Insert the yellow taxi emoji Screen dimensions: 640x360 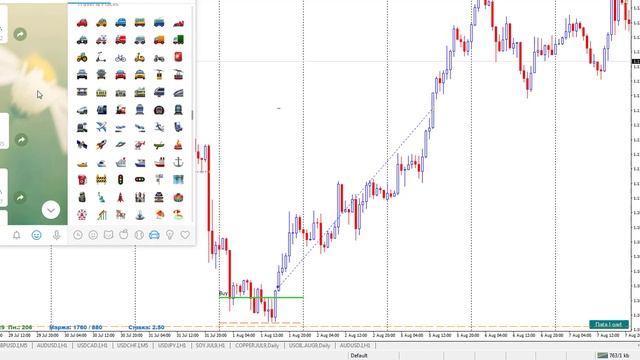click(x=101, y=22)
